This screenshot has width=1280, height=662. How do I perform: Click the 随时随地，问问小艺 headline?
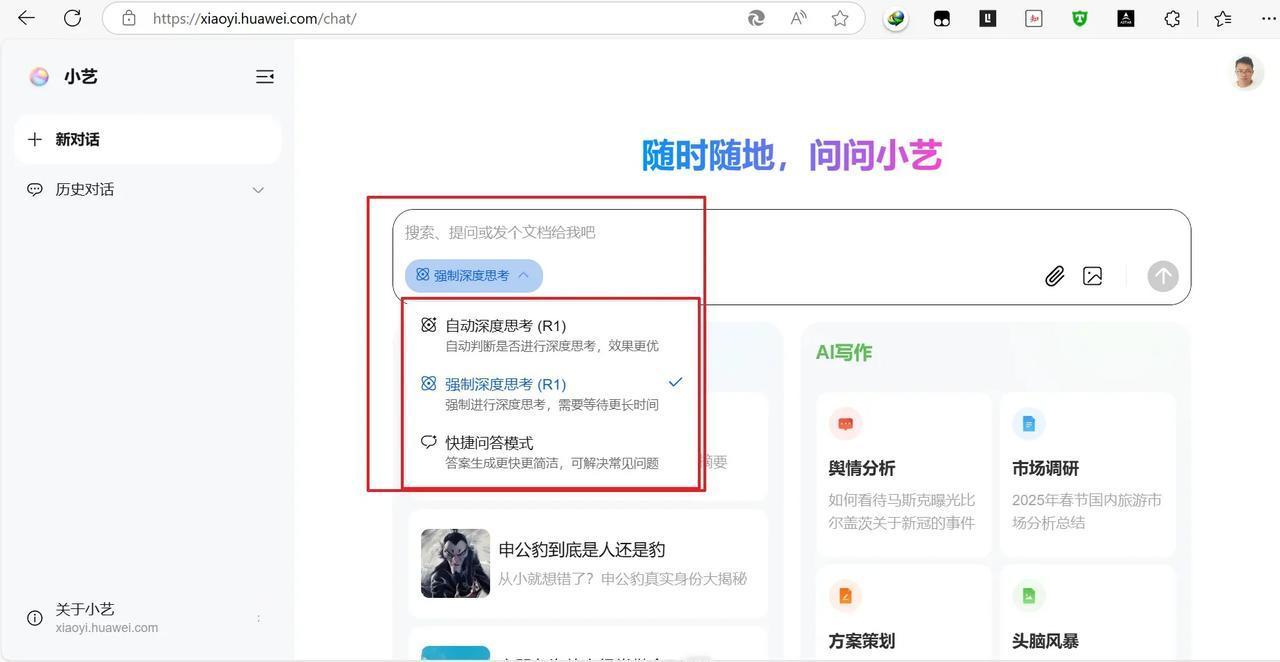pos(791,155)
